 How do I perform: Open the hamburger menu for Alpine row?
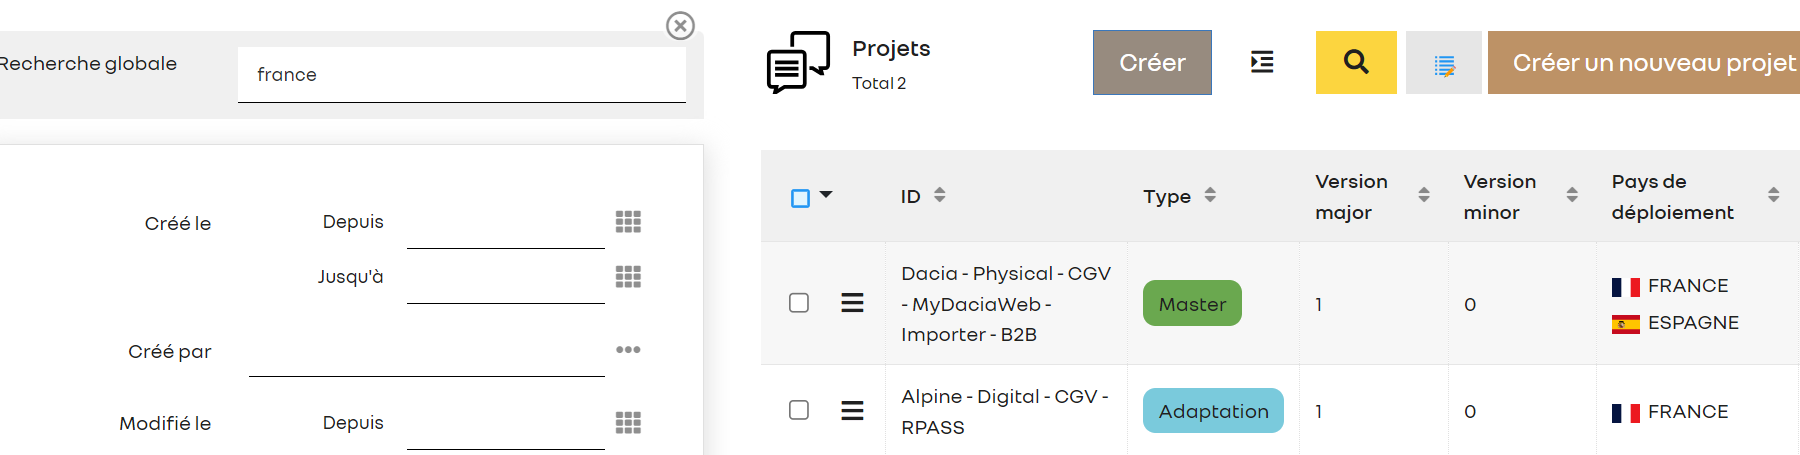click(852, 410)
